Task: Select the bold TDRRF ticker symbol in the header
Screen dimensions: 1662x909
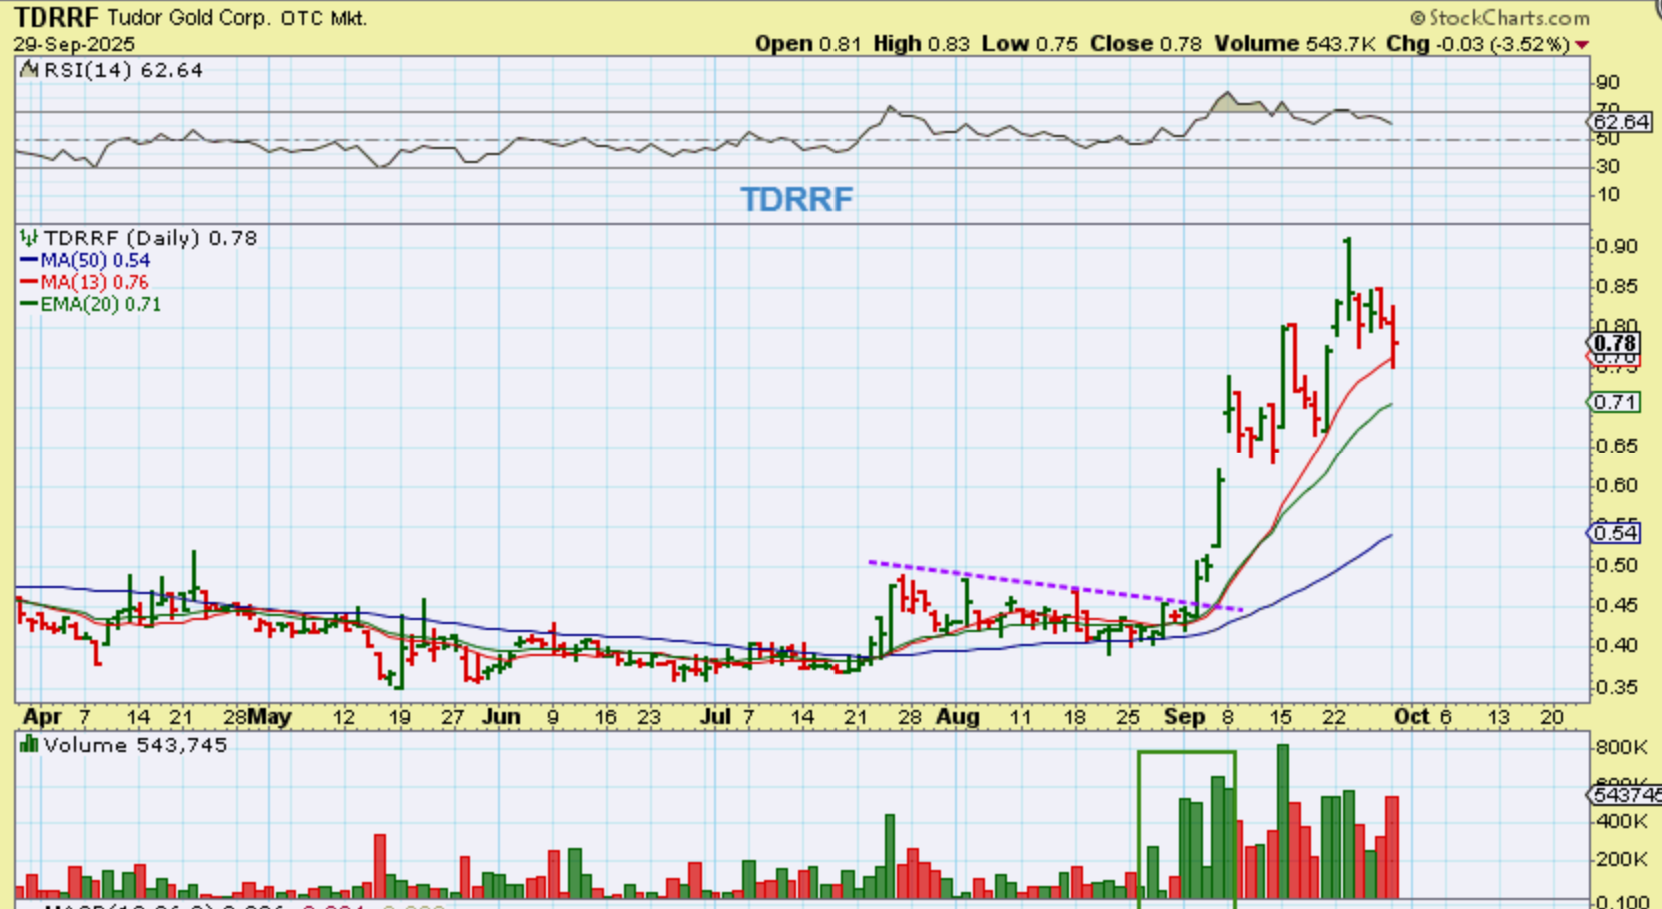Action: [x=56, y=18]
